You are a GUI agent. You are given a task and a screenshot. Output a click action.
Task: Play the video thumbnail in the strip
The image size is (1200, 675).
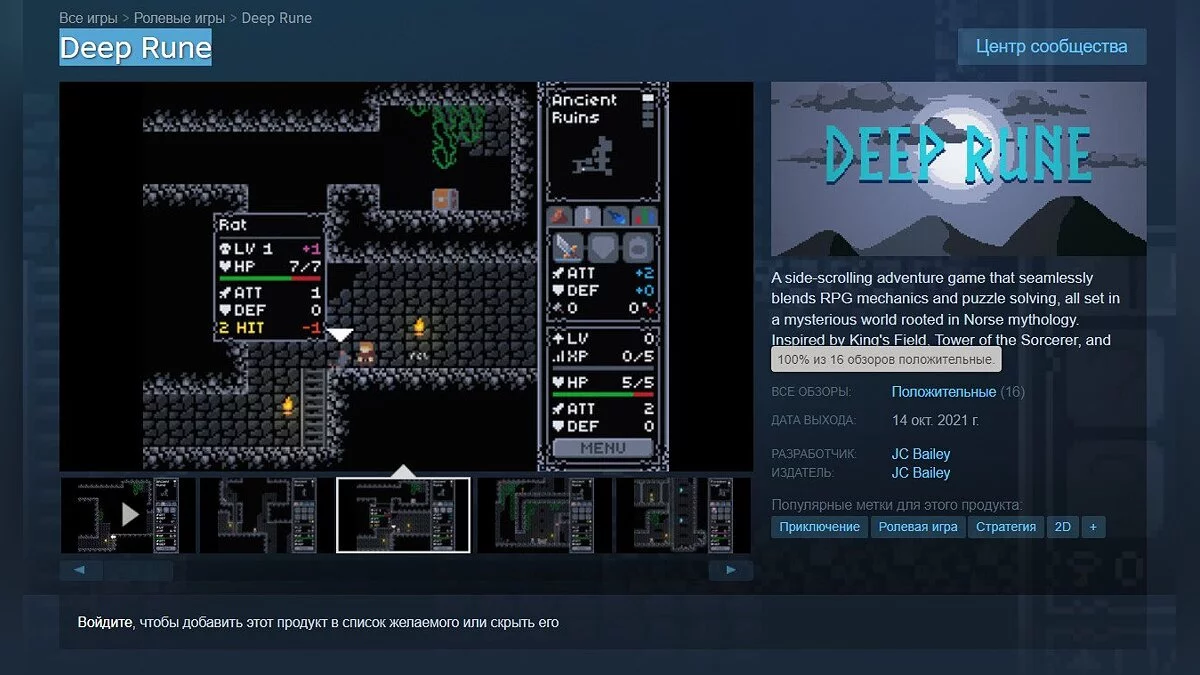pyautogui.click(x=128, y=515)
